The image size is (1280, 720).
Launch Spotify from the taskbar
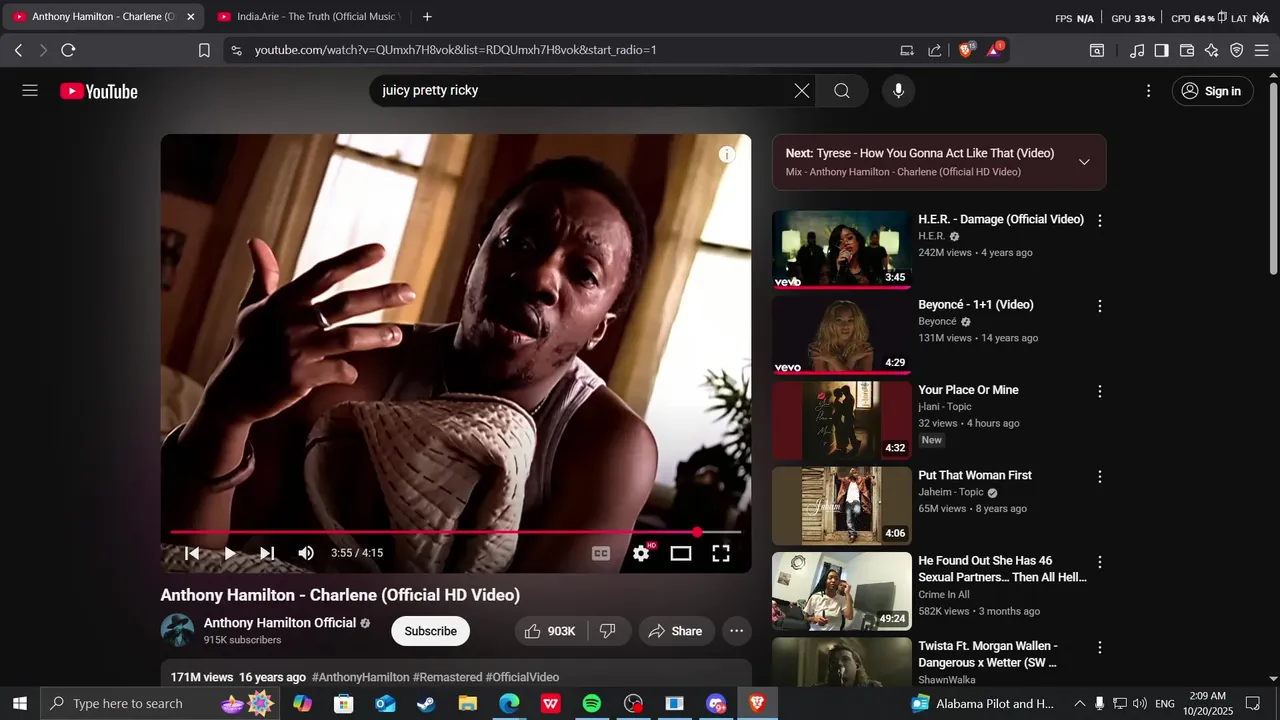tap(592, 704)
